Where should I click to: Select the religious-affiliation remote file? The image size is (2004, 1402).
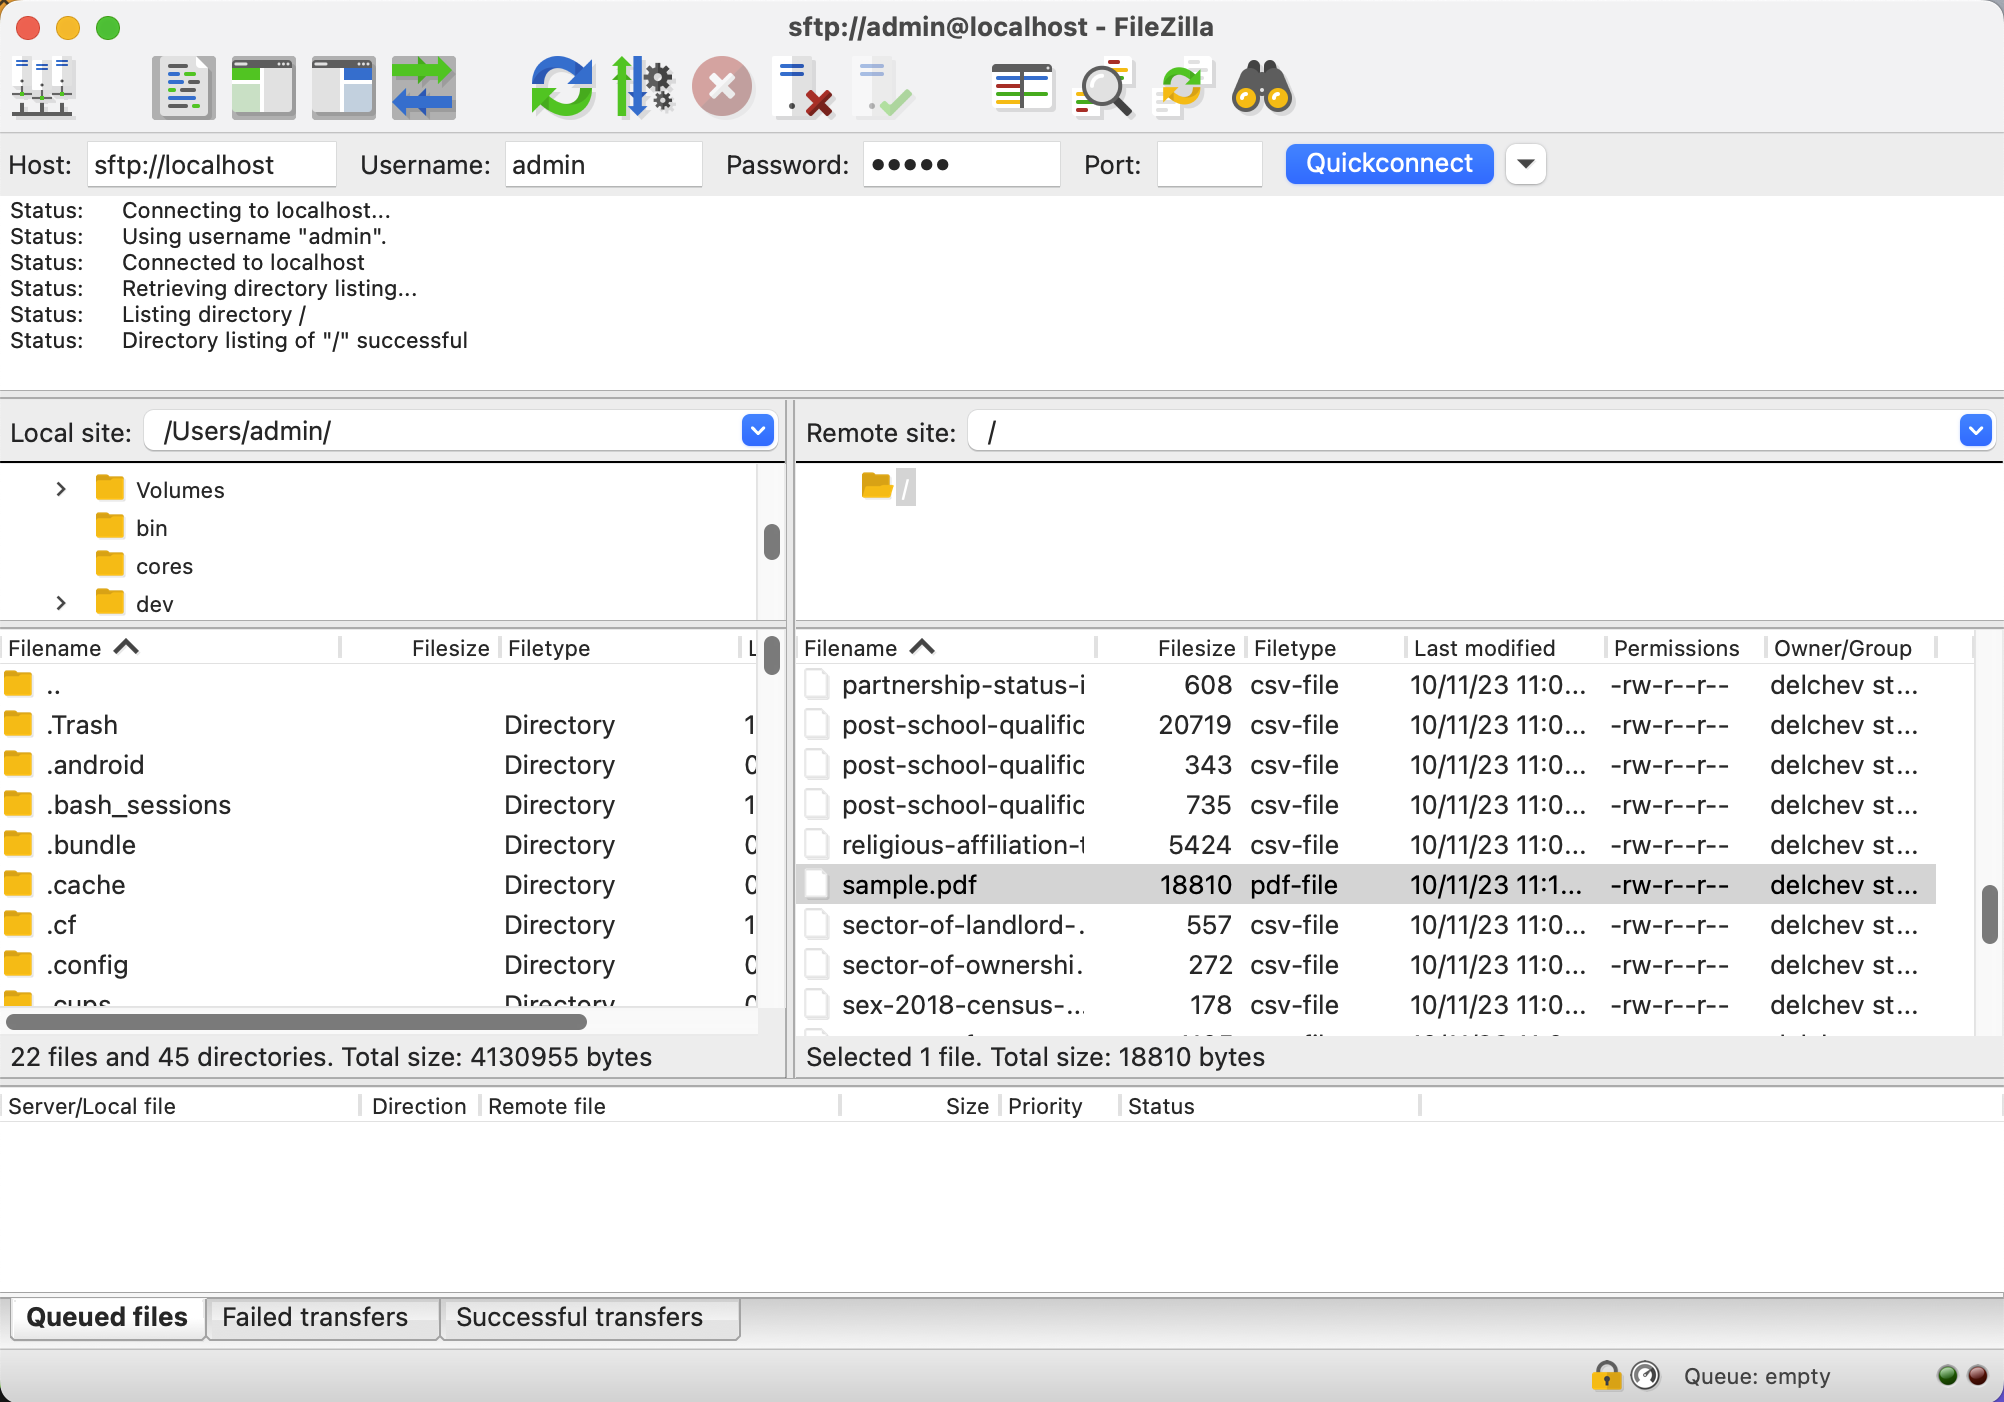pyautogui.click(x=1366, y=845)
